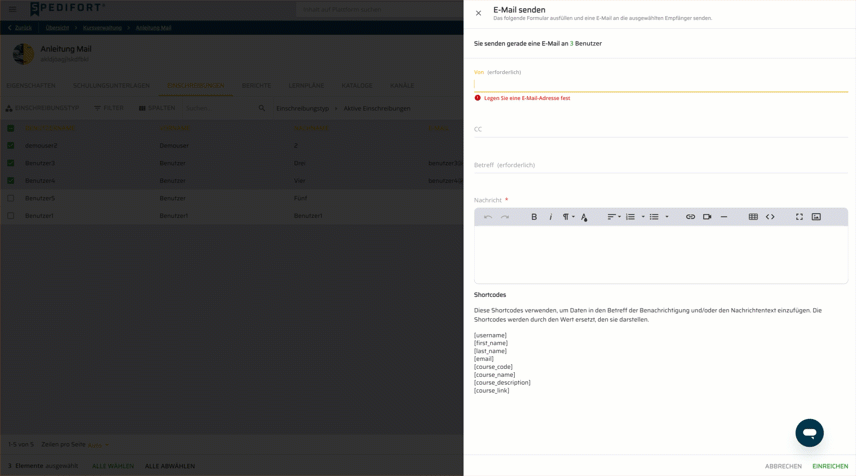Click the Spedifort logo
Viewport: 856px width, 476px height.
(67, 8)
